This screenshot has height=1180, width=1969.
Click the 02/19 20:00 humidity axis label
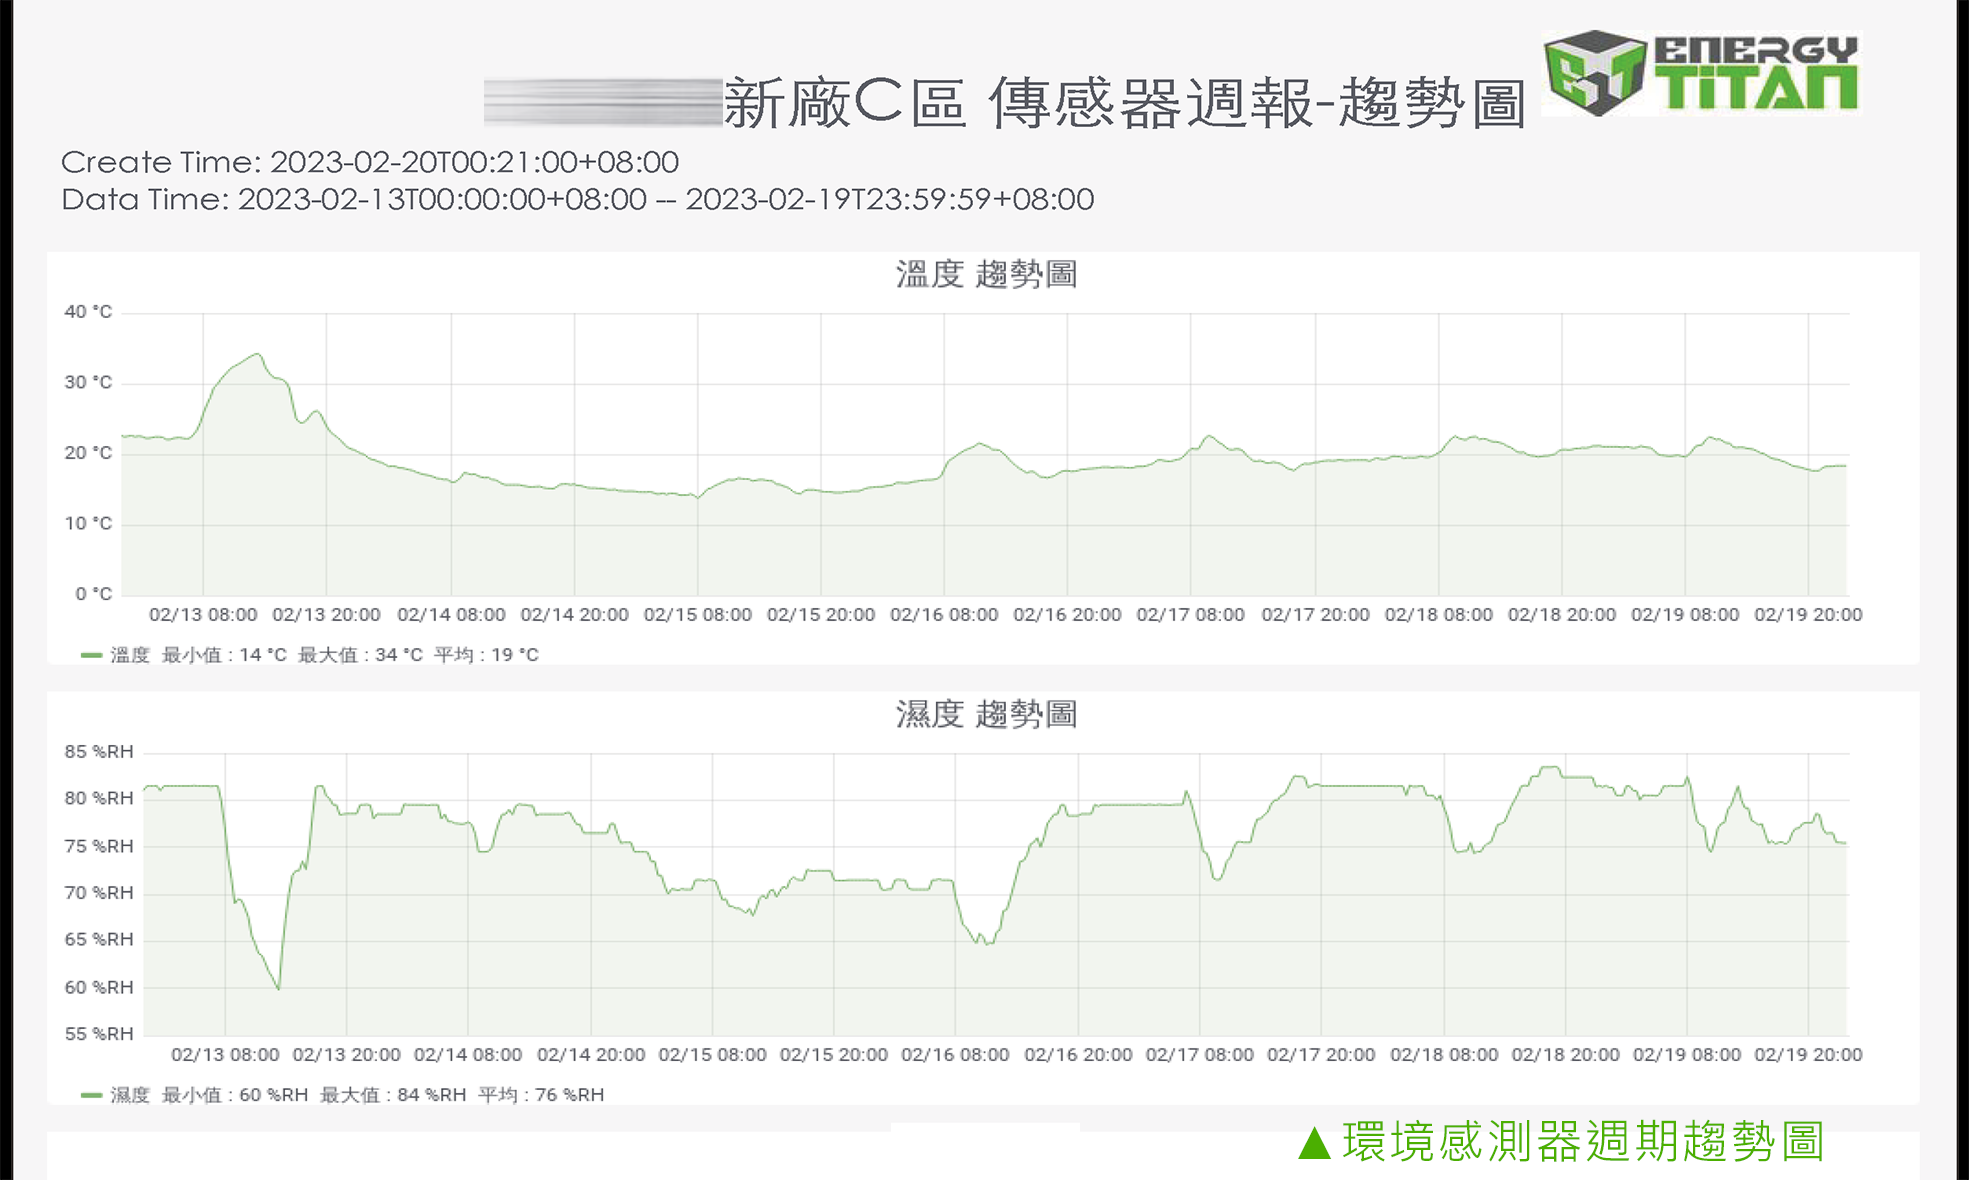(1807, 1055)
